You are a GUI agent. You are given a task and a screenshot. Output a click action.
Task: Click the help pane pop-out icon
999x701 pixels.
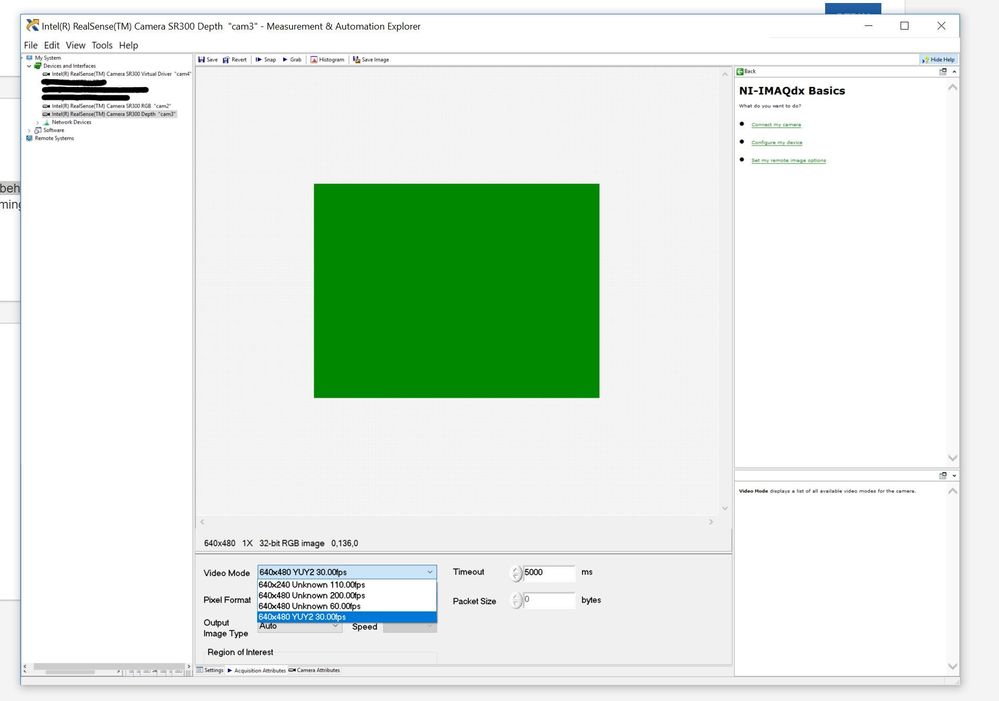coord(943,71)
